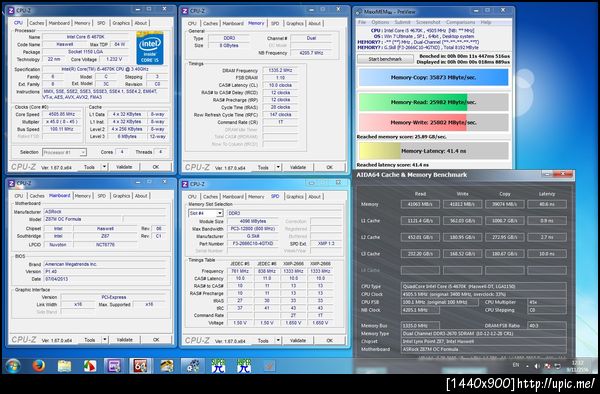Screen dimensions: 600x394
Task: Click AIDA64 Memory Read result field
Action: click(420, 204)
